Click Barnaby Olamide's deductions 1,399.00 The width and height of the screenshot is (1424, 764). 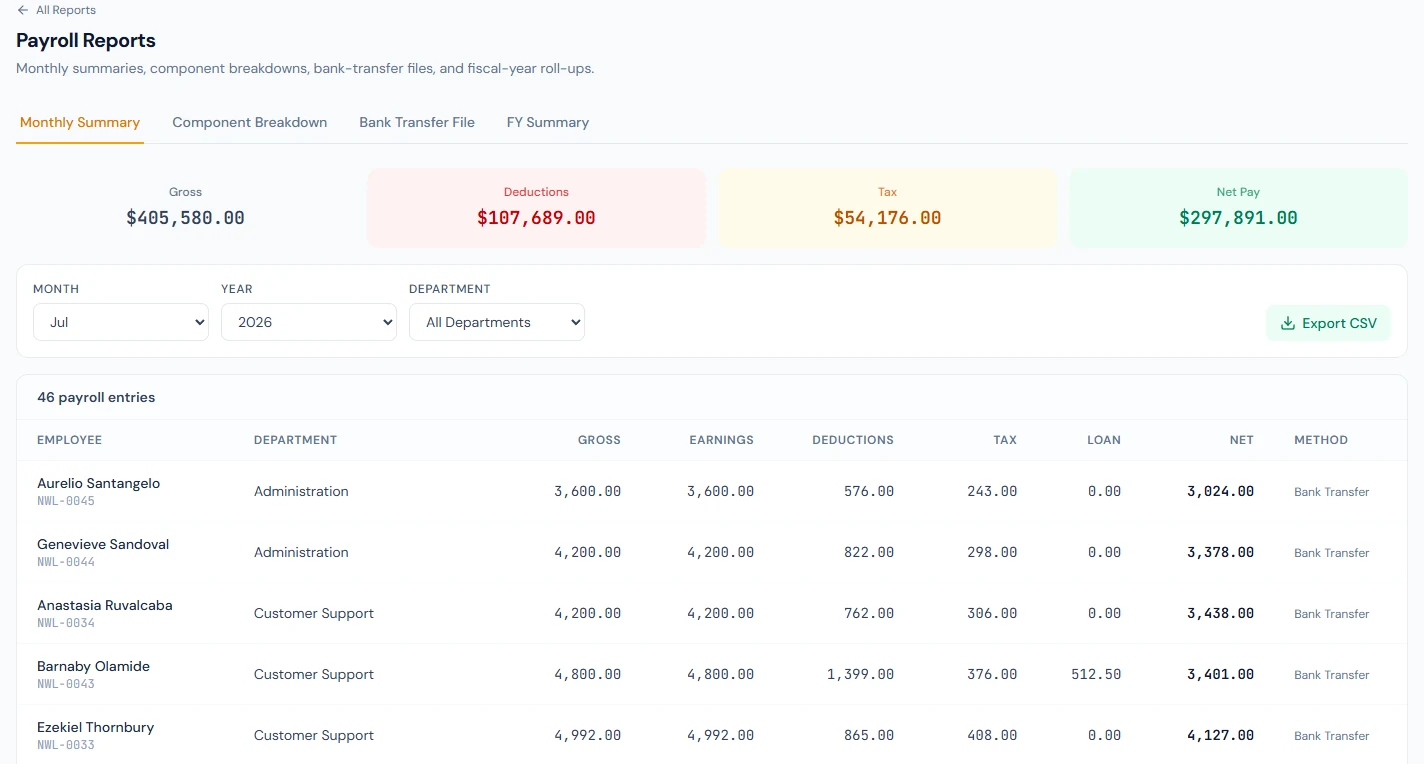coord(860,674)
